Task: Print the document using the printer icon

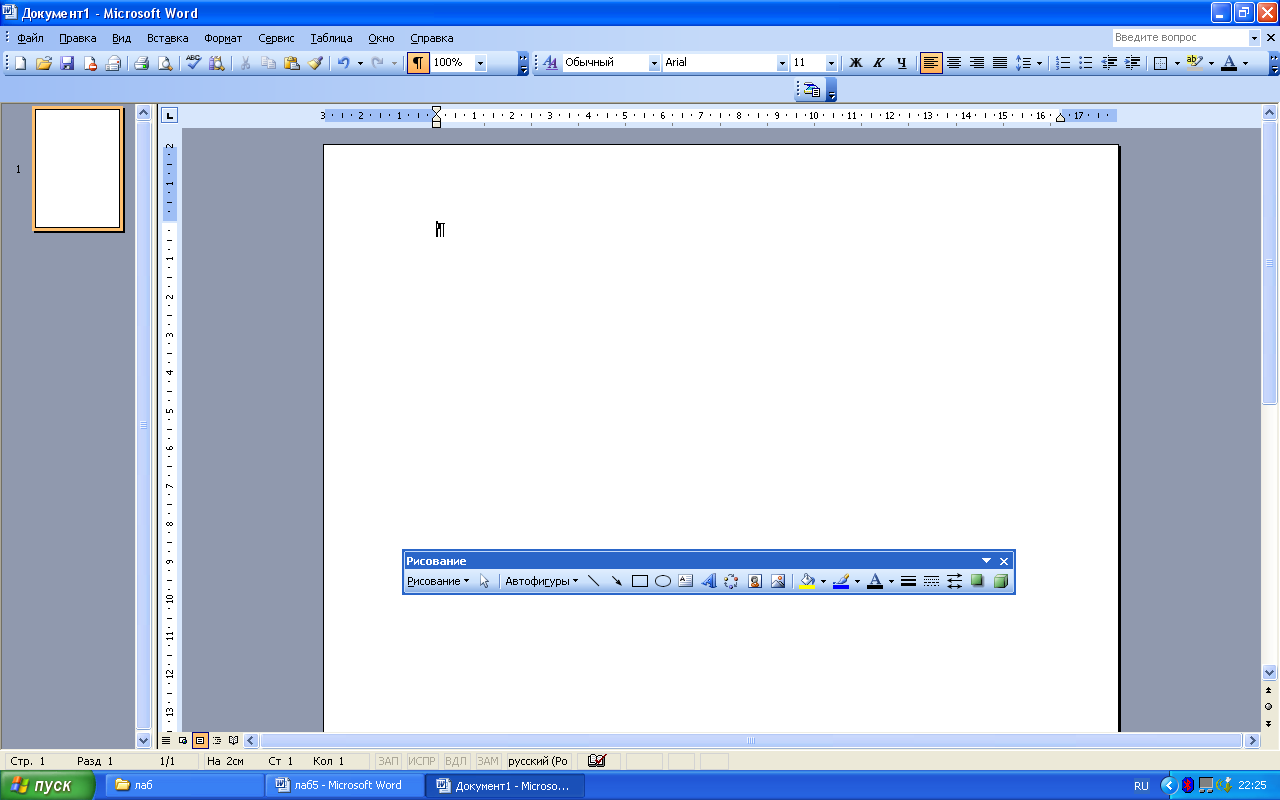Action: (142, 63)
